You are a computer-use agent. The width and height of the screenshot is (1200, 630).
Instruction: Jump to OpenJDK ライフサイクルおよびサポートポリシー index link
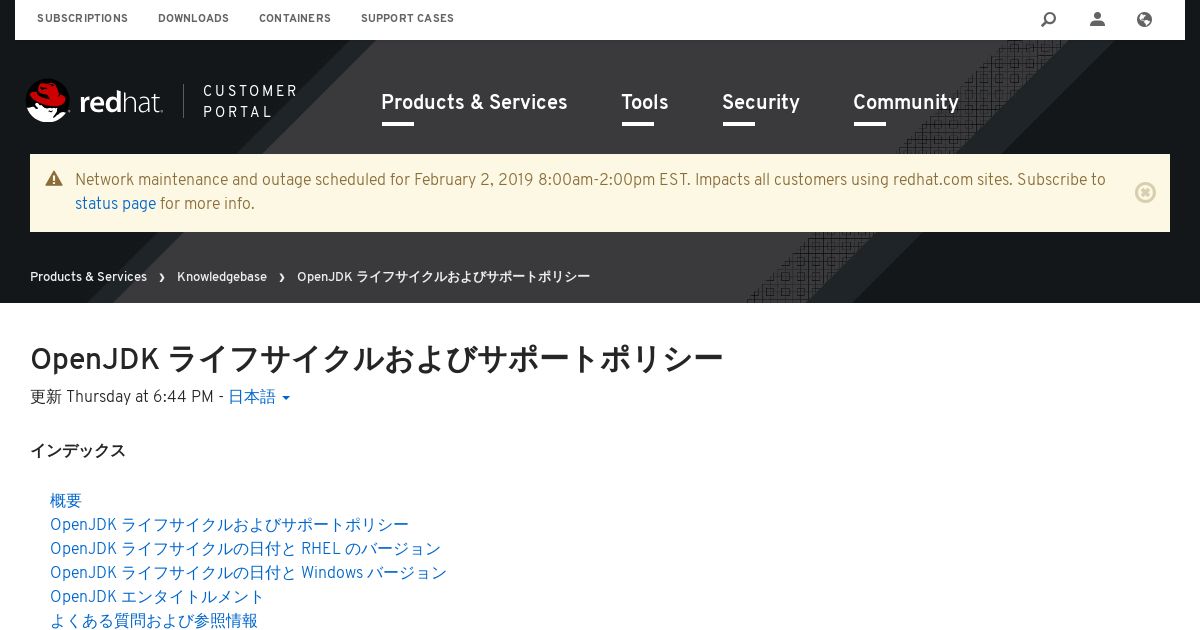[x=229, y=525]
